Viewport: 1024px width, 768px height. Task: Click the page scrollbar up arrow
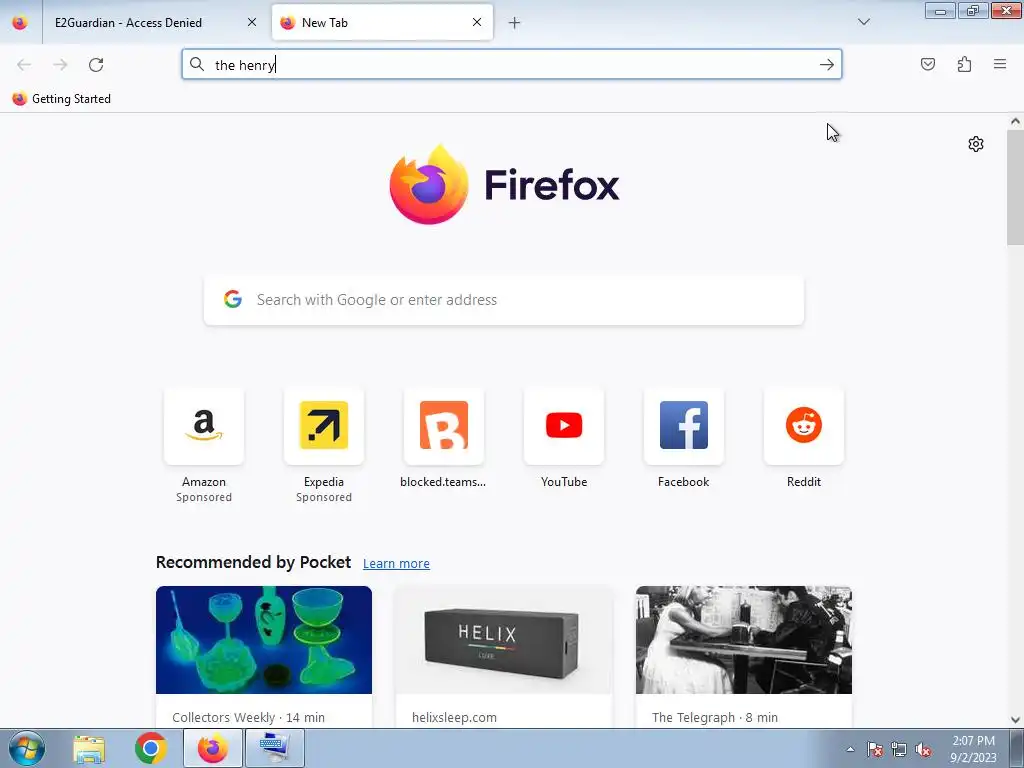(1015, 121)
